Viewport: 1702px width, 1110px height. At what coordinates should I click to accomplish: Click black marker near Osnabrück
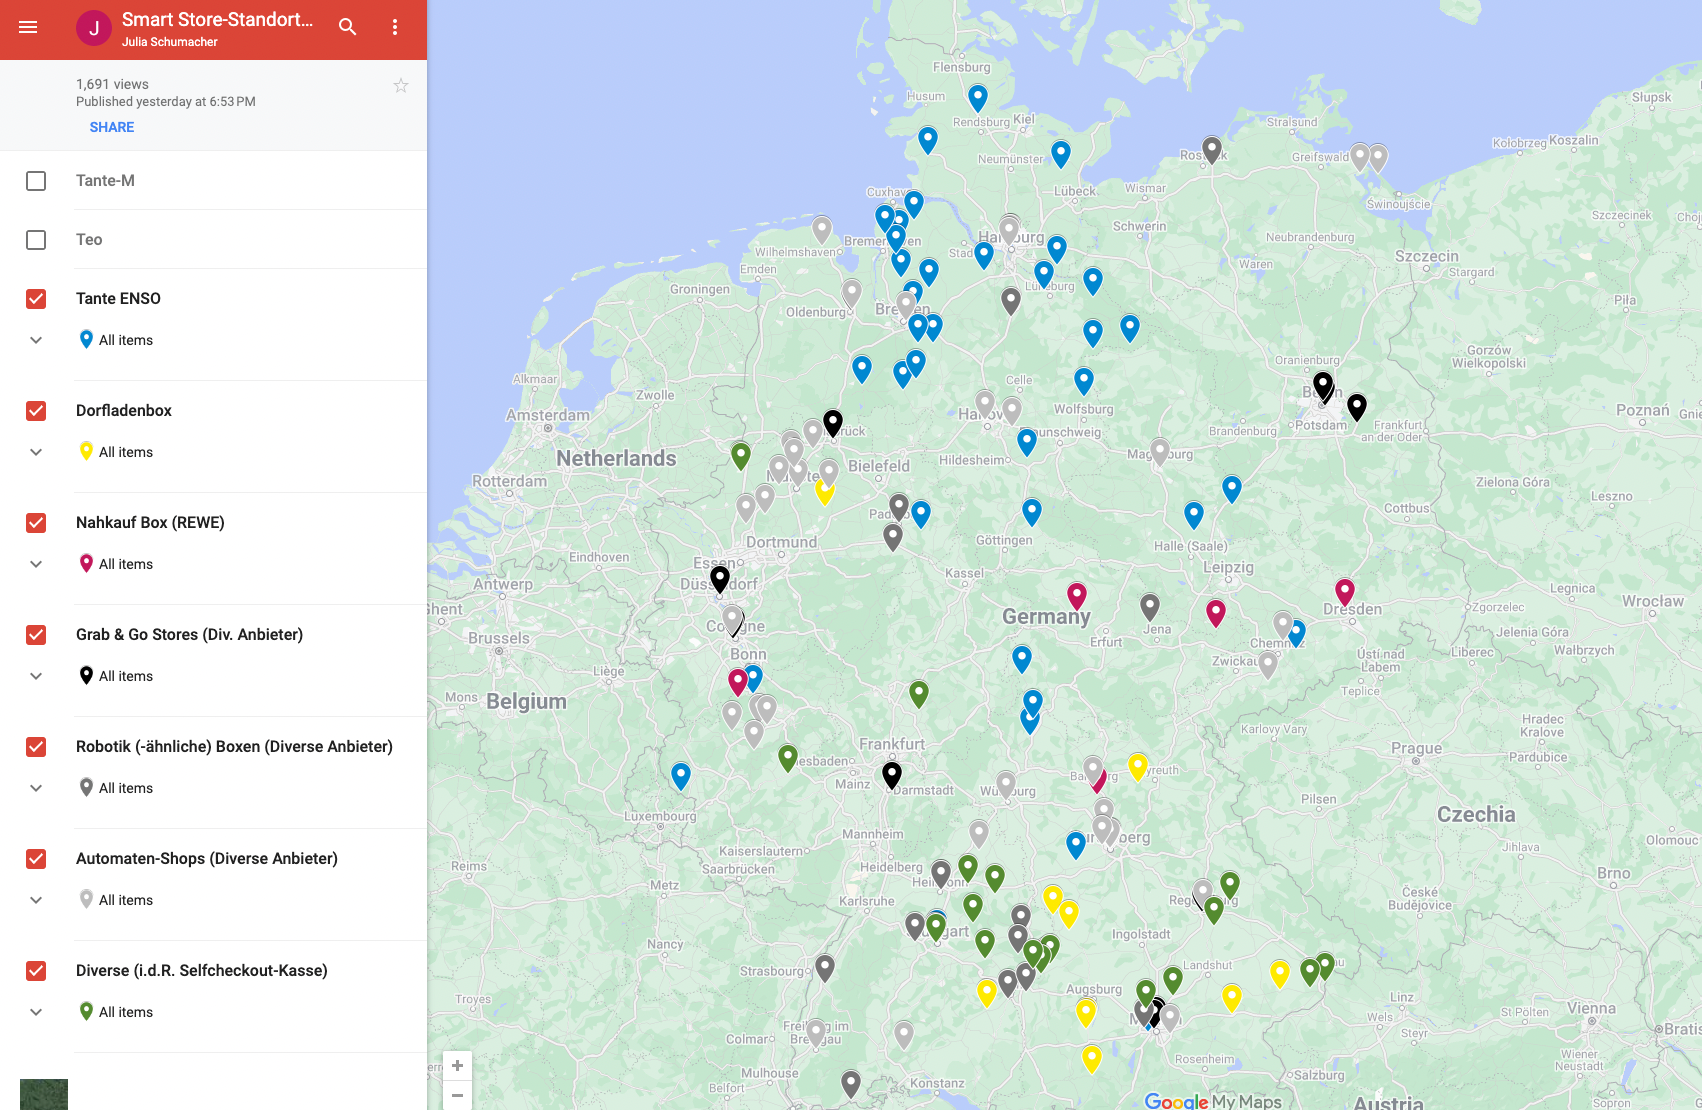833,423
